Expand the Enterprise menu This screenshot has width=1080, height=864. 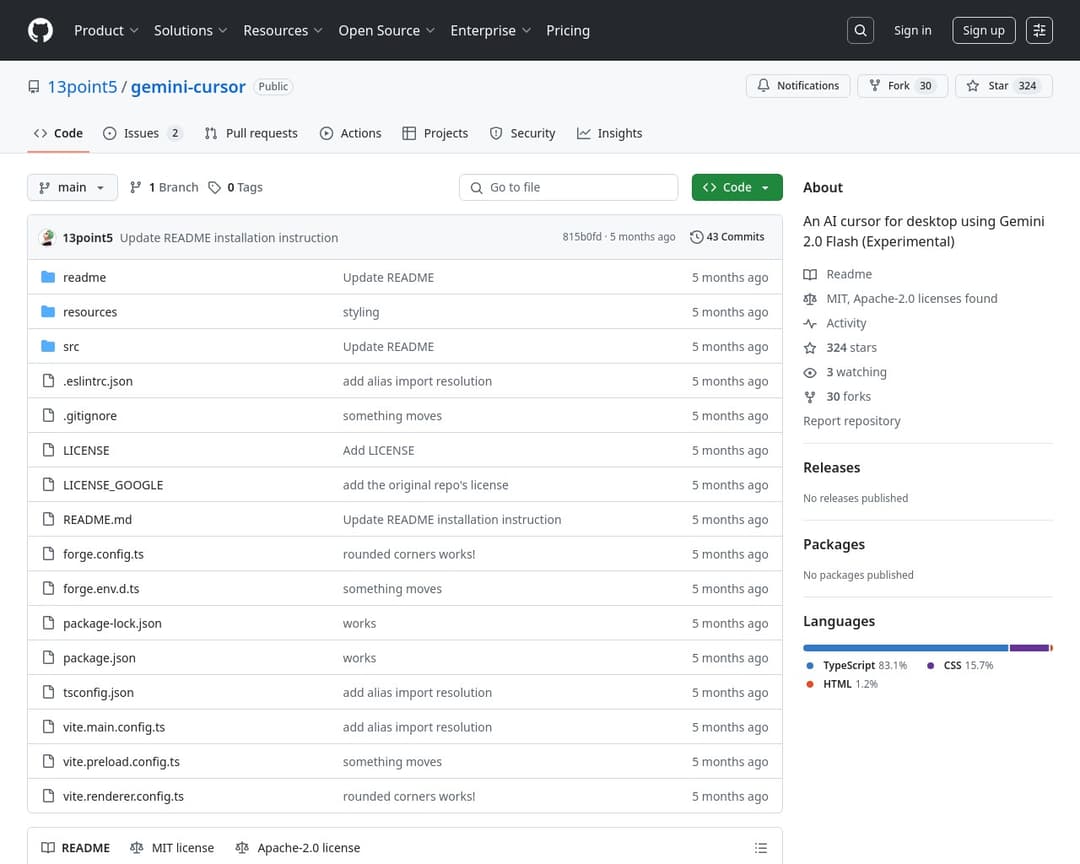point(490,30)
